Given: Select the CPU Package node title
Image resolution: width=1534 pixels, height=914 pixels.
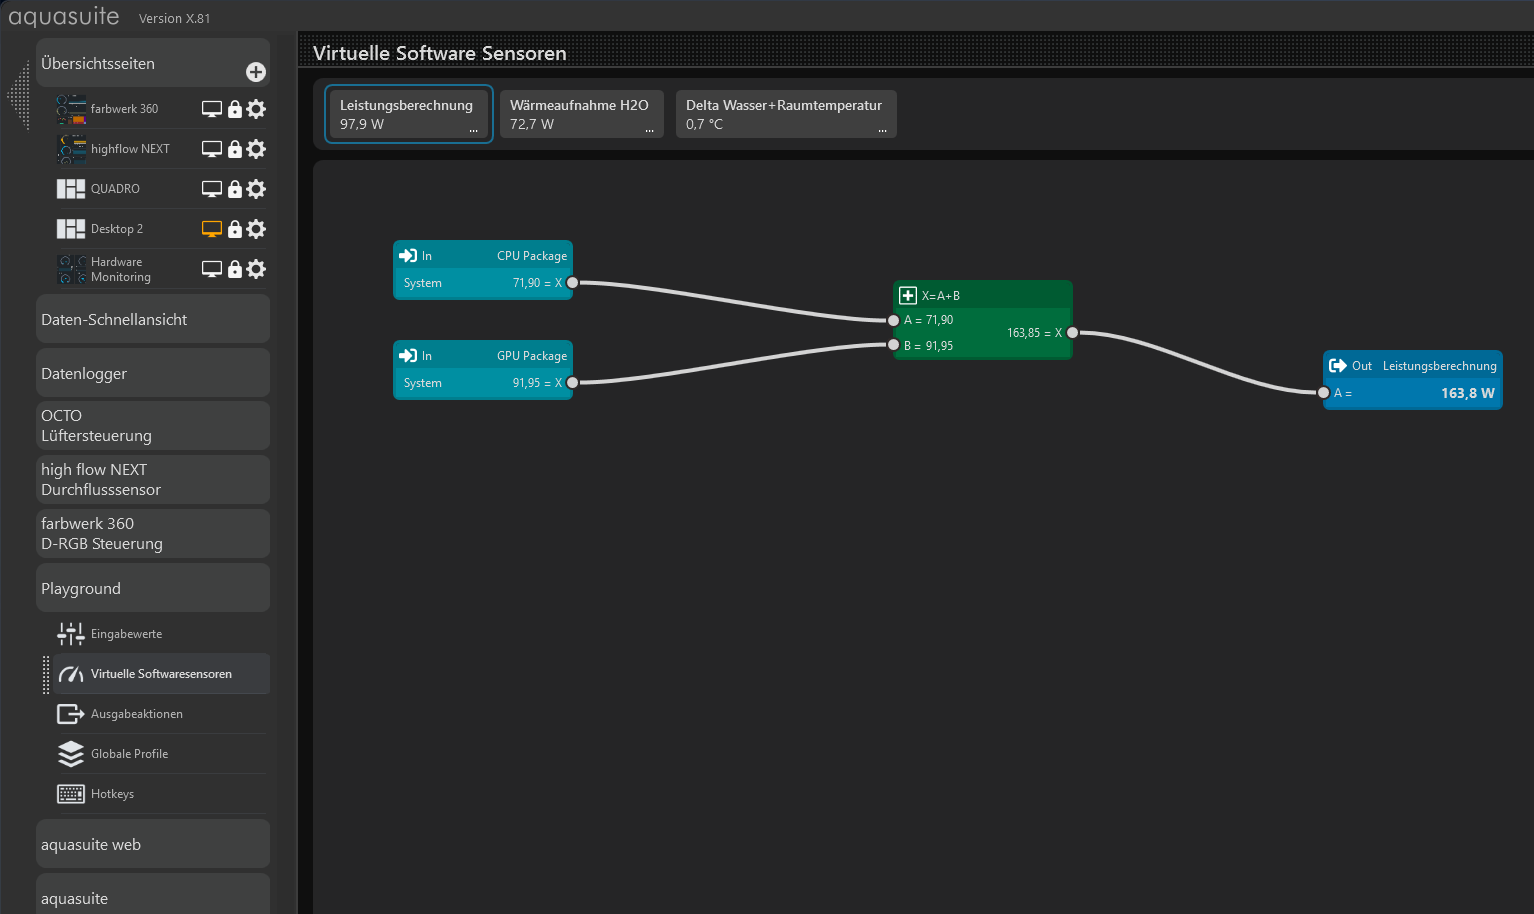Looking at the screenshot, I should tap(532, 256).
